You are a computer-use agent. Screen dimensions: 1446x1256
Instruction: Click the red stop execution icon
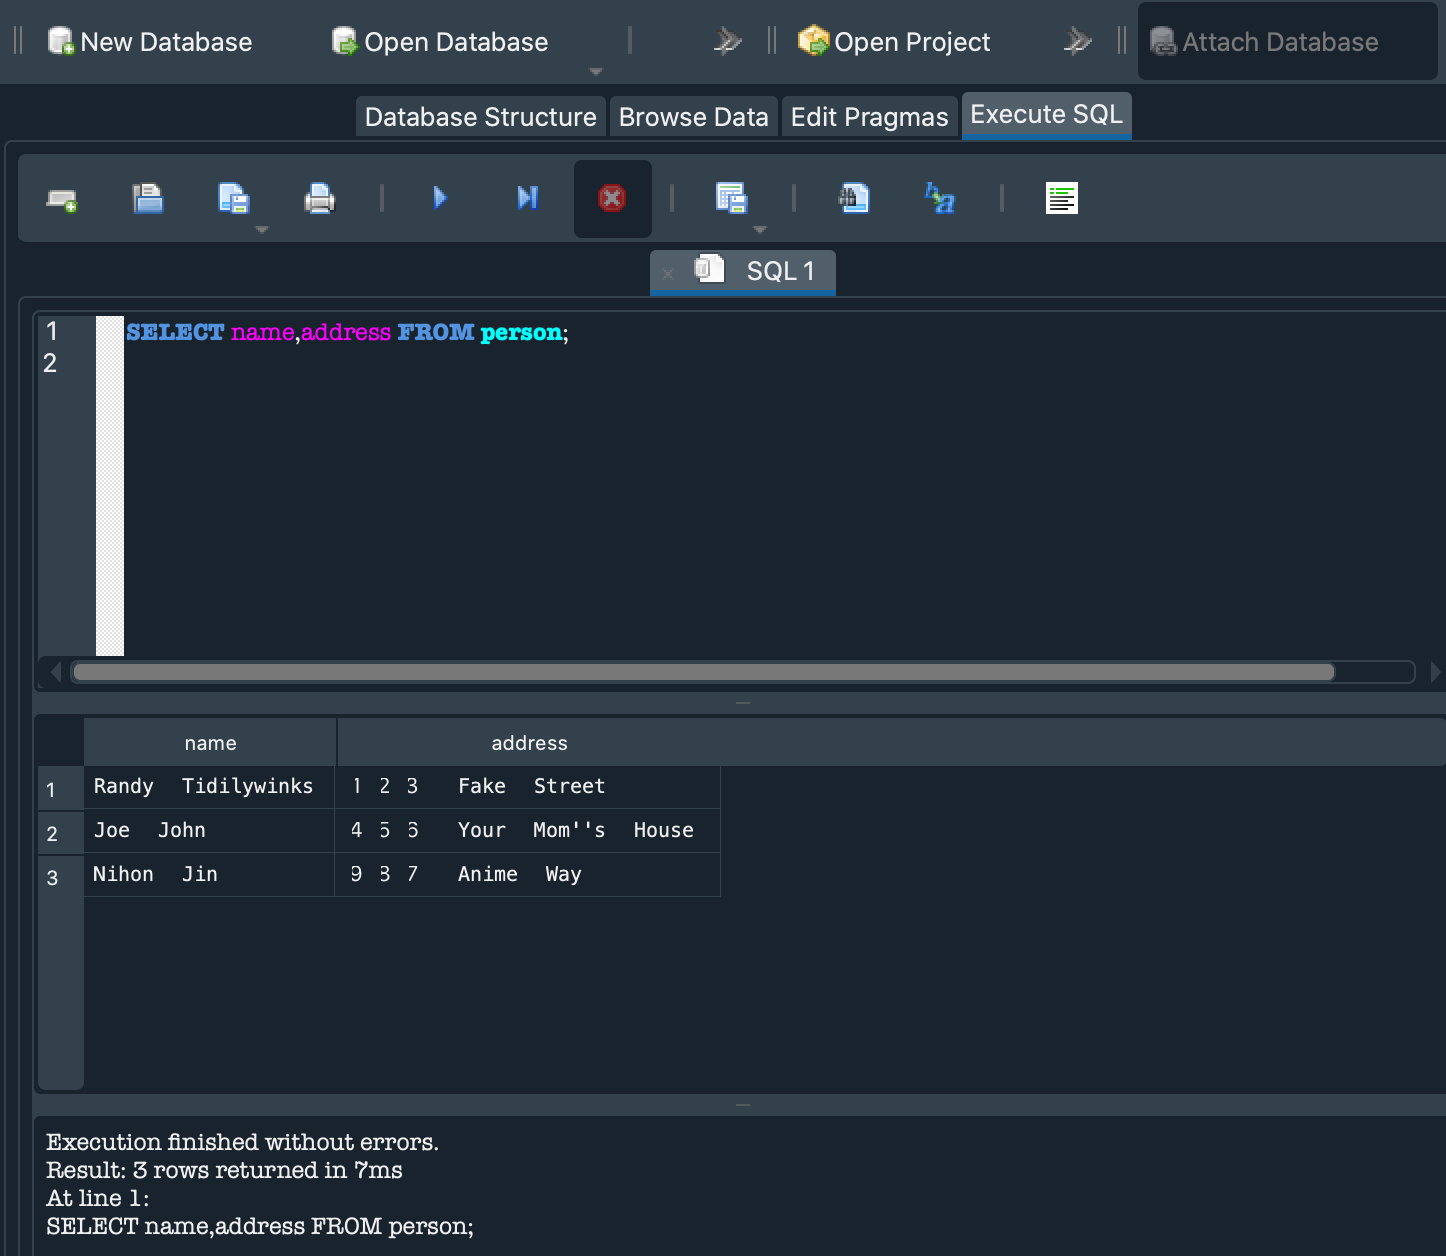pos(612,198)
